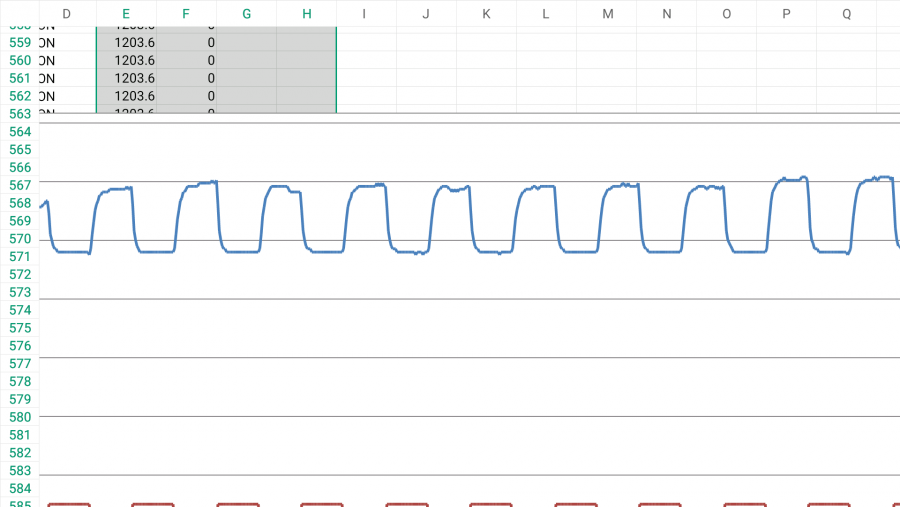Select empty cell J561

point(426,78)
